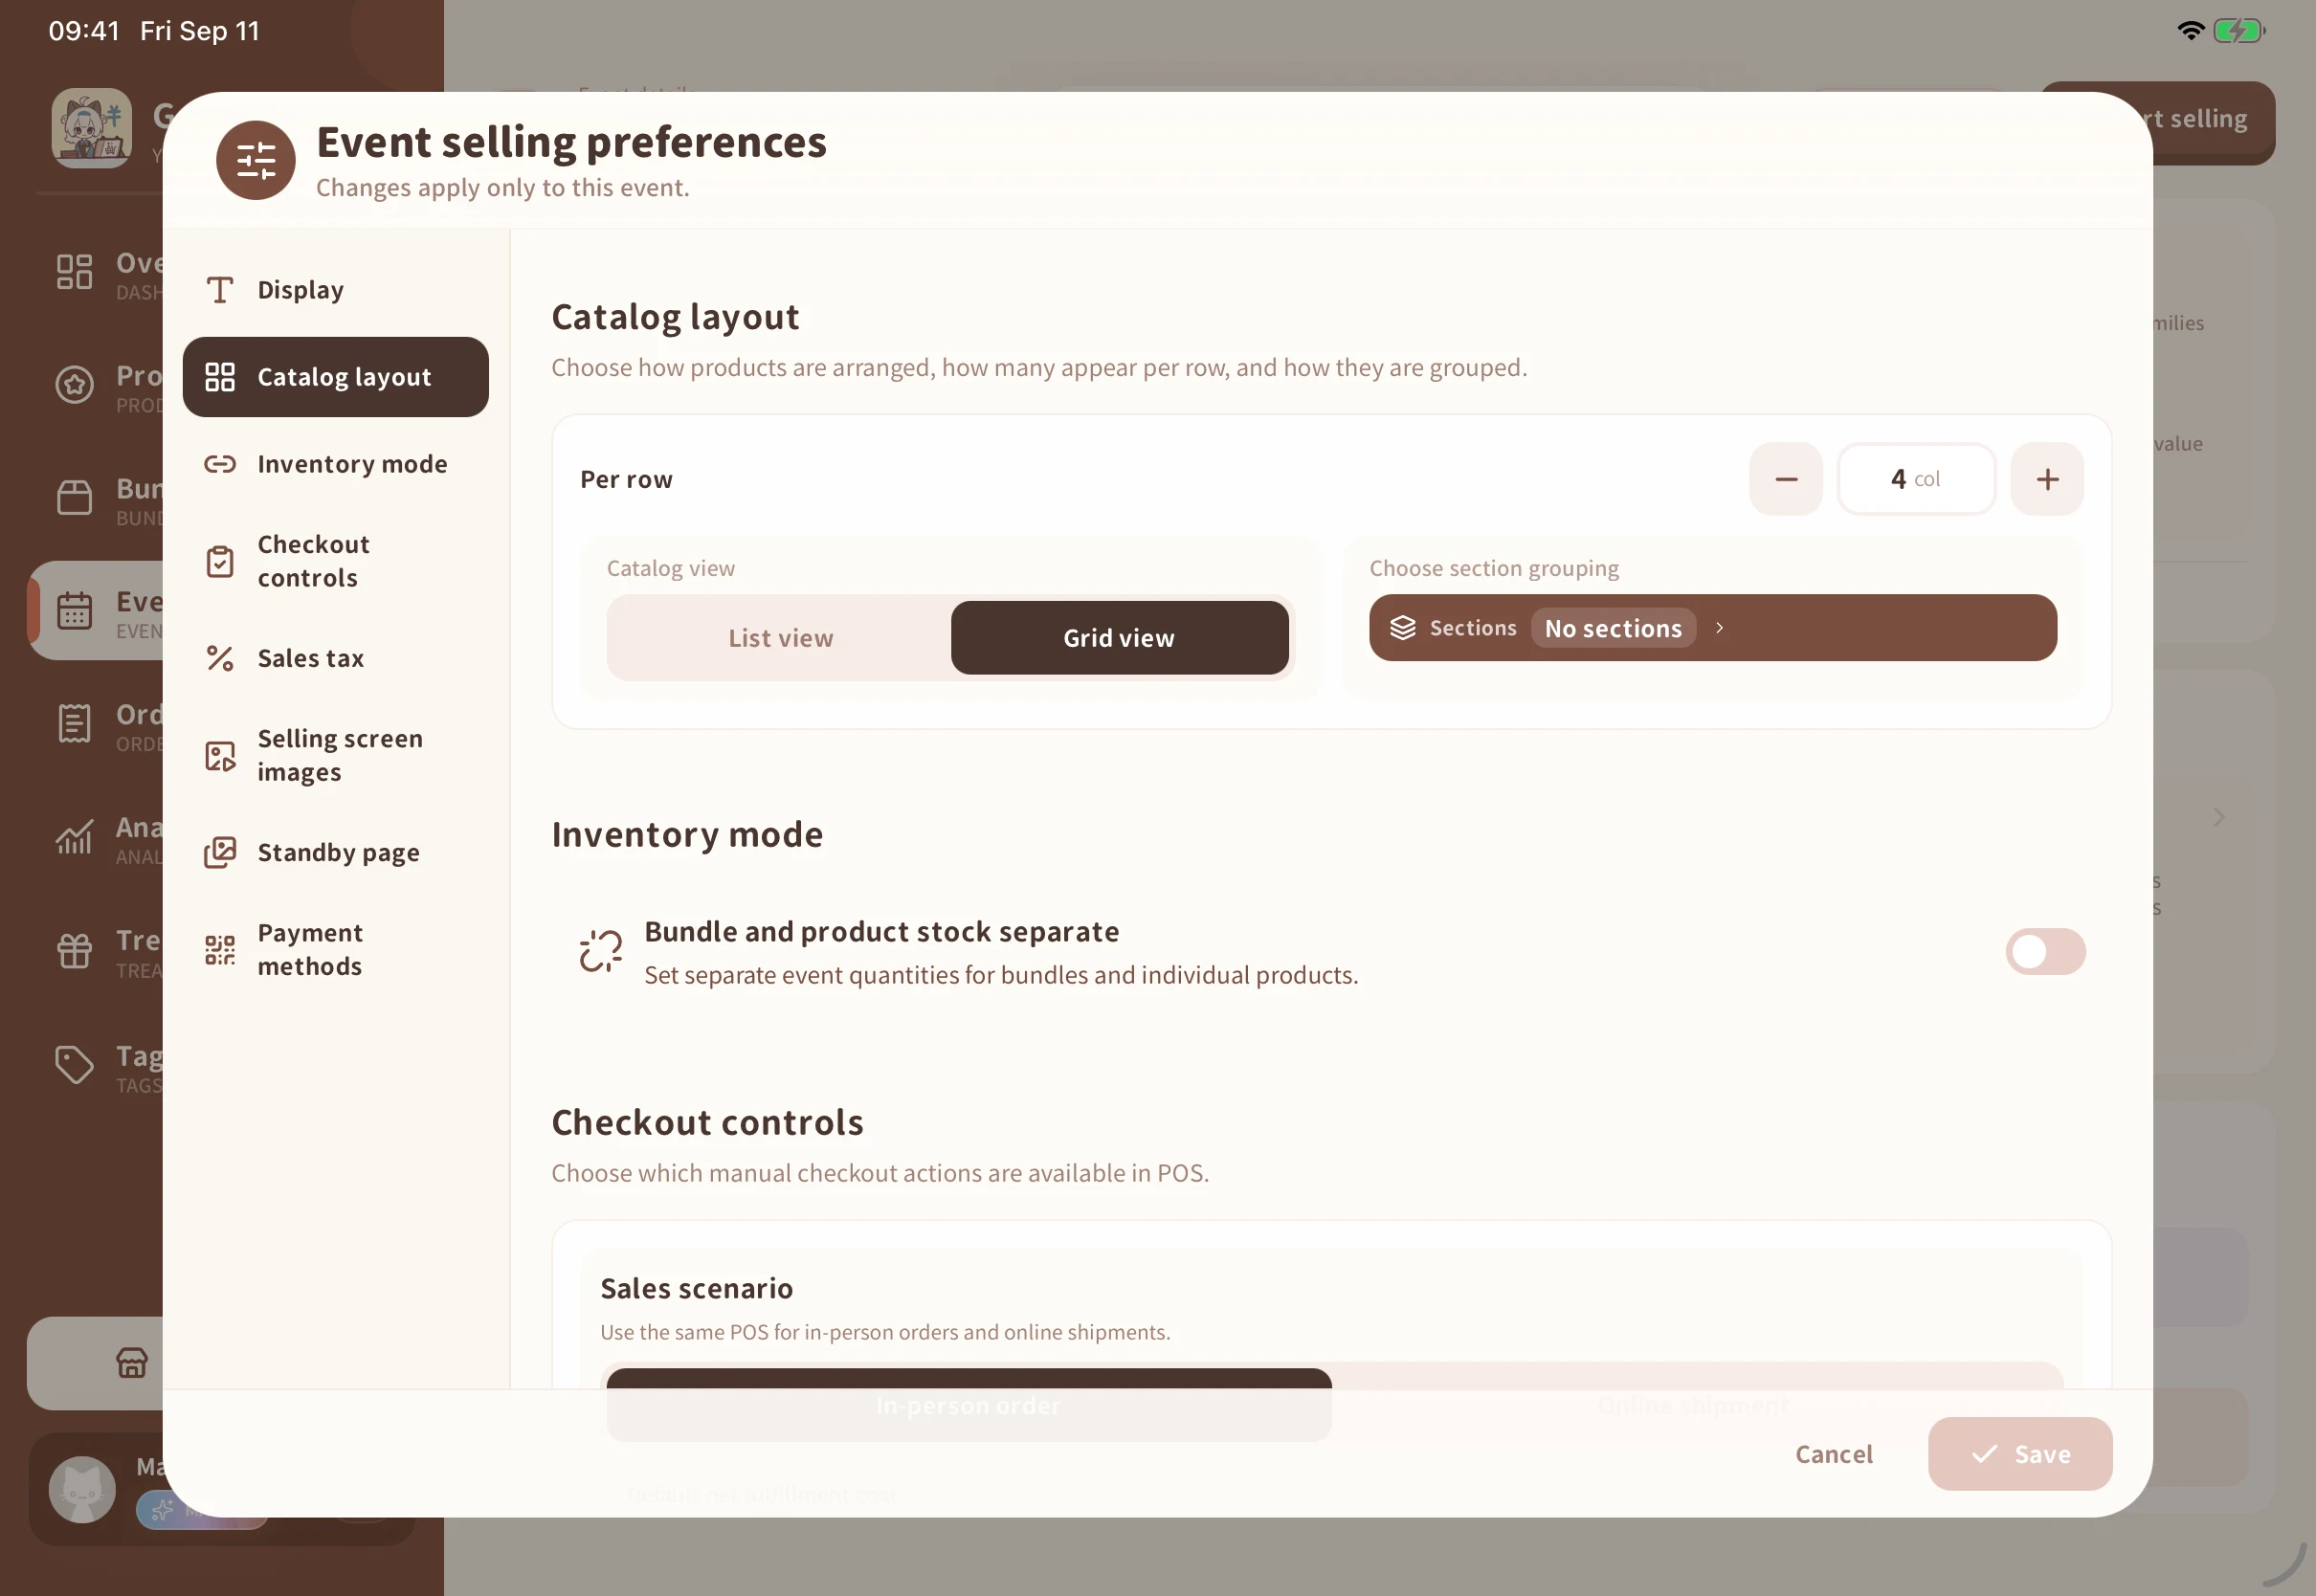Click the Payment methods QR code icon

pos(220,950)
